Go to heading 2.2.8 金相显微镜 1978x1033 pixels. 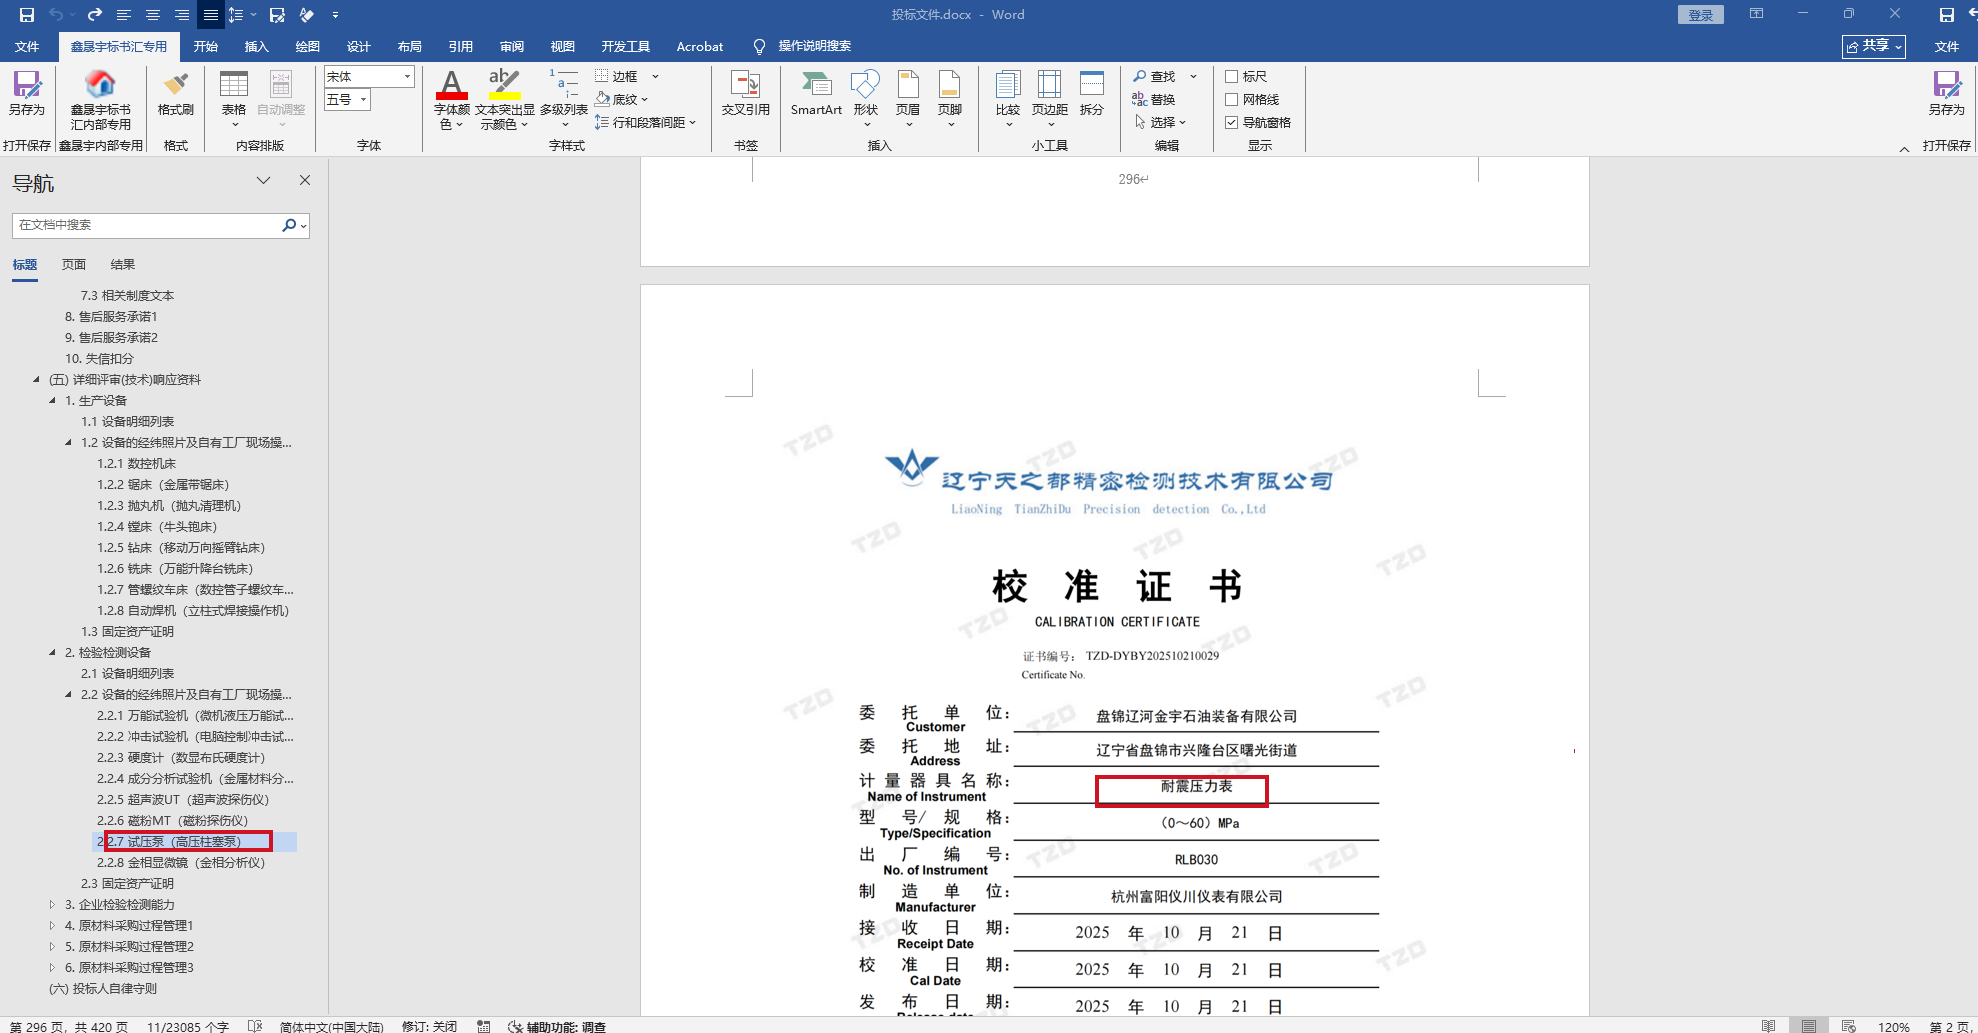[181, 863]
